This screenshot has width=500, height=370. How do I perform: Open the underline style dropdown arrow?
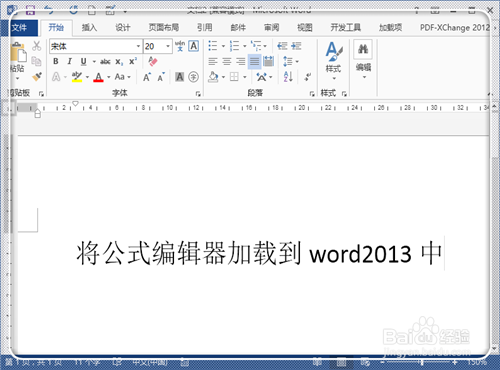point(94,62)
